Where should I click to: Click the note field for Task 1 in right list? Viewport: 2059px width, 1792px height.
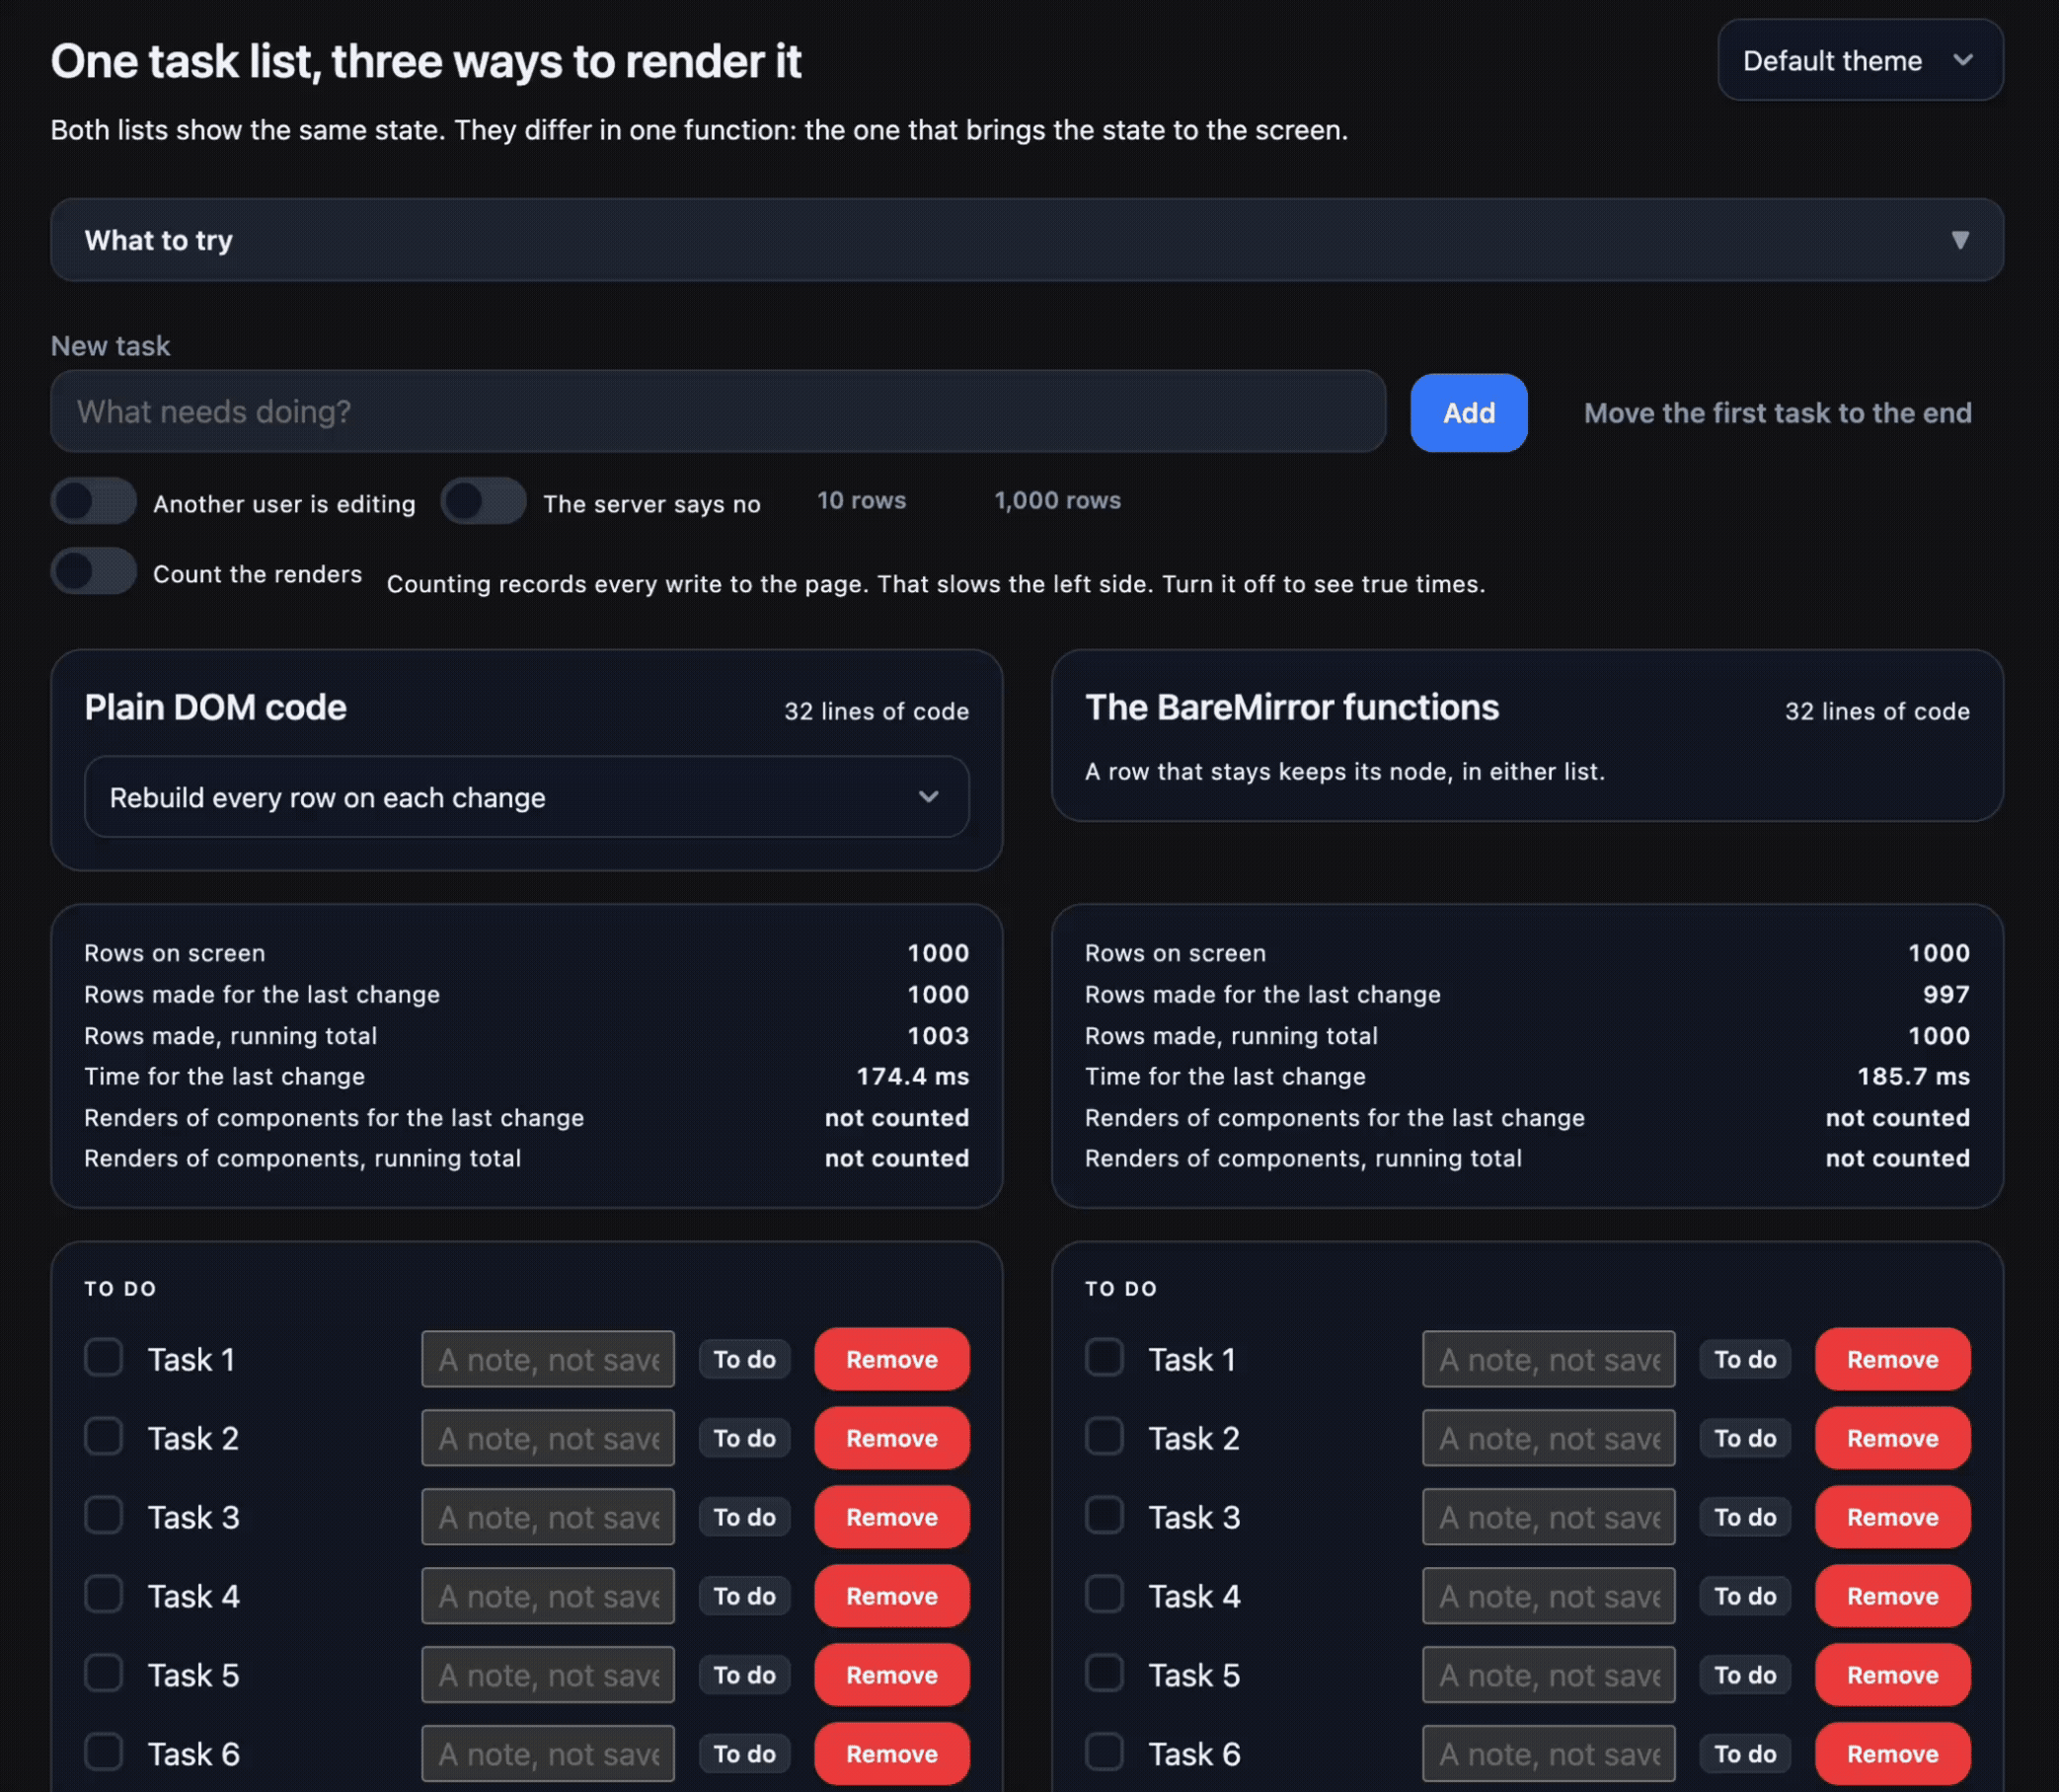point(1548,1359)
